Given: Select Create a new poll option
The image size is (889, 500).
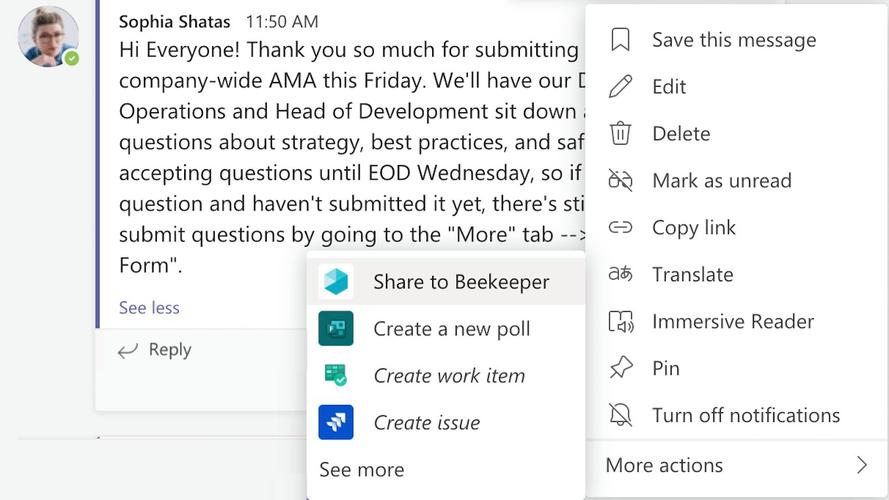Looking at the screenshot, I should (x=451, y=329).
